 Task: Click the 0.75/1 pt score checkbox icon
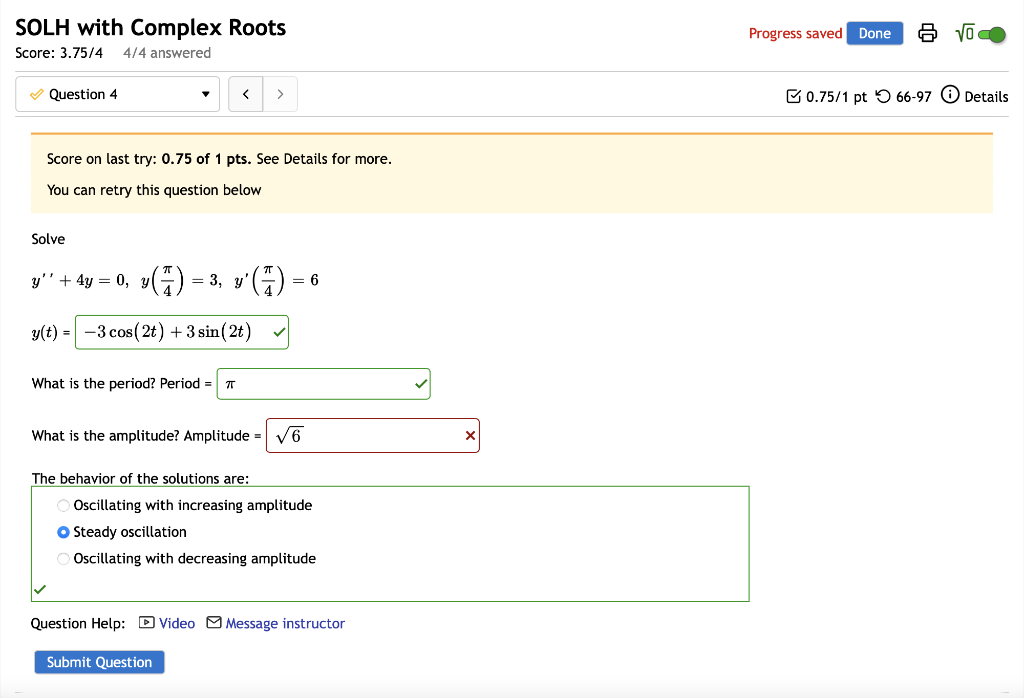pos(793,97)
